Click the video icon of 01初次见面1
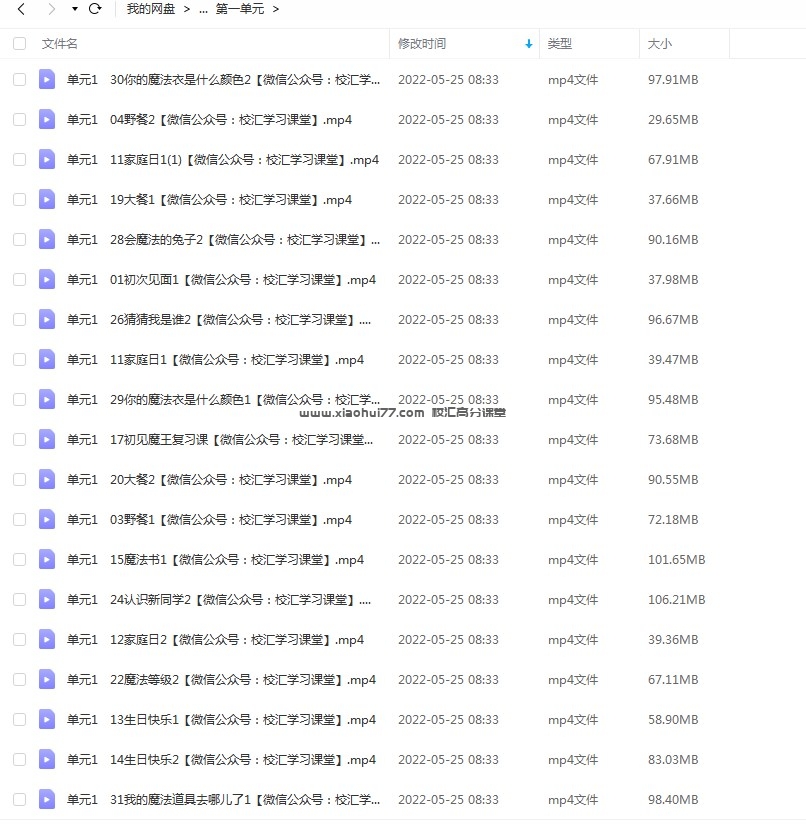Screen dimensions: 806x834 click(47, 280)
